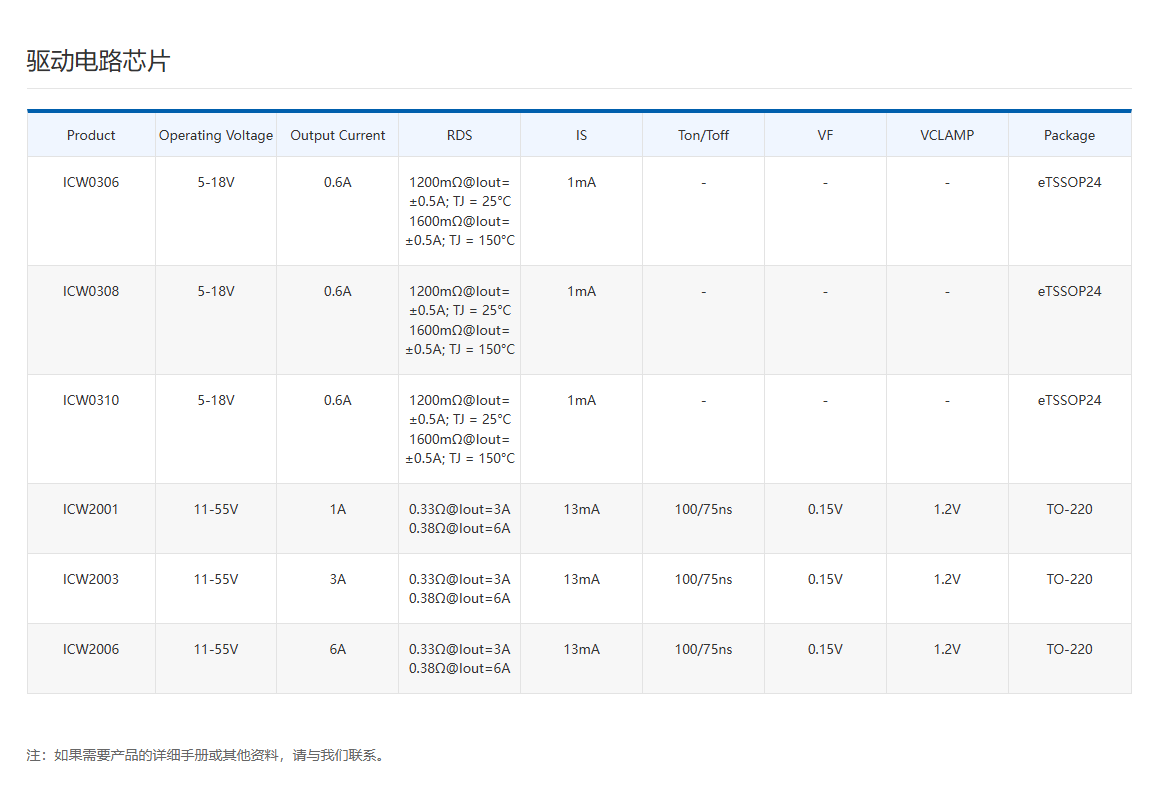
Task: Click the 6A output current cell
Action: [337, 649]
